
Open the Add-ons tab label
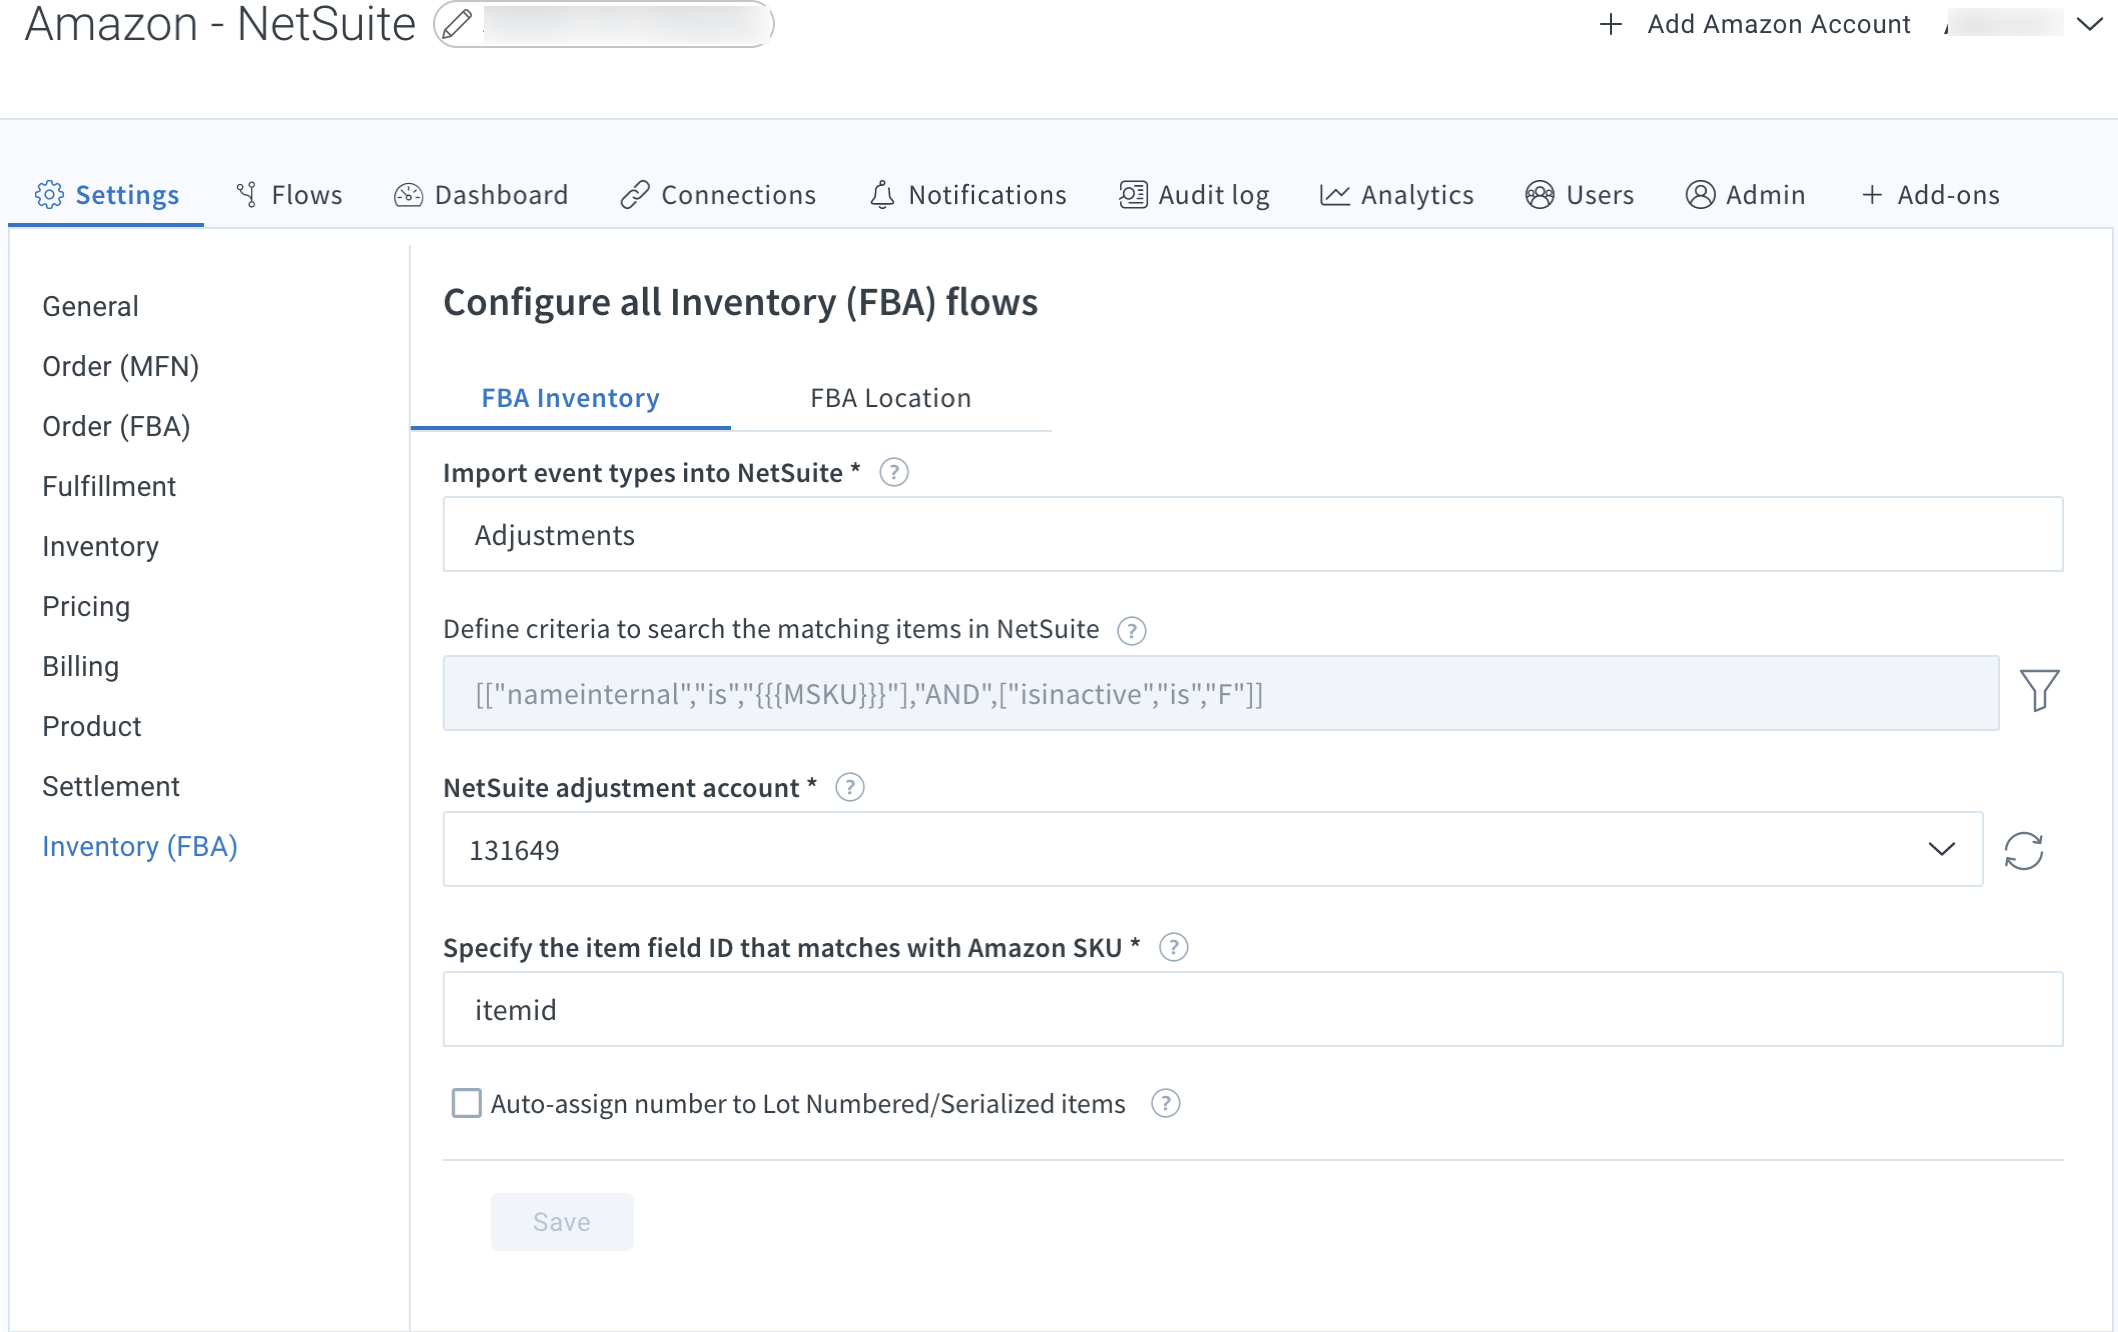tap(1948, 195)
